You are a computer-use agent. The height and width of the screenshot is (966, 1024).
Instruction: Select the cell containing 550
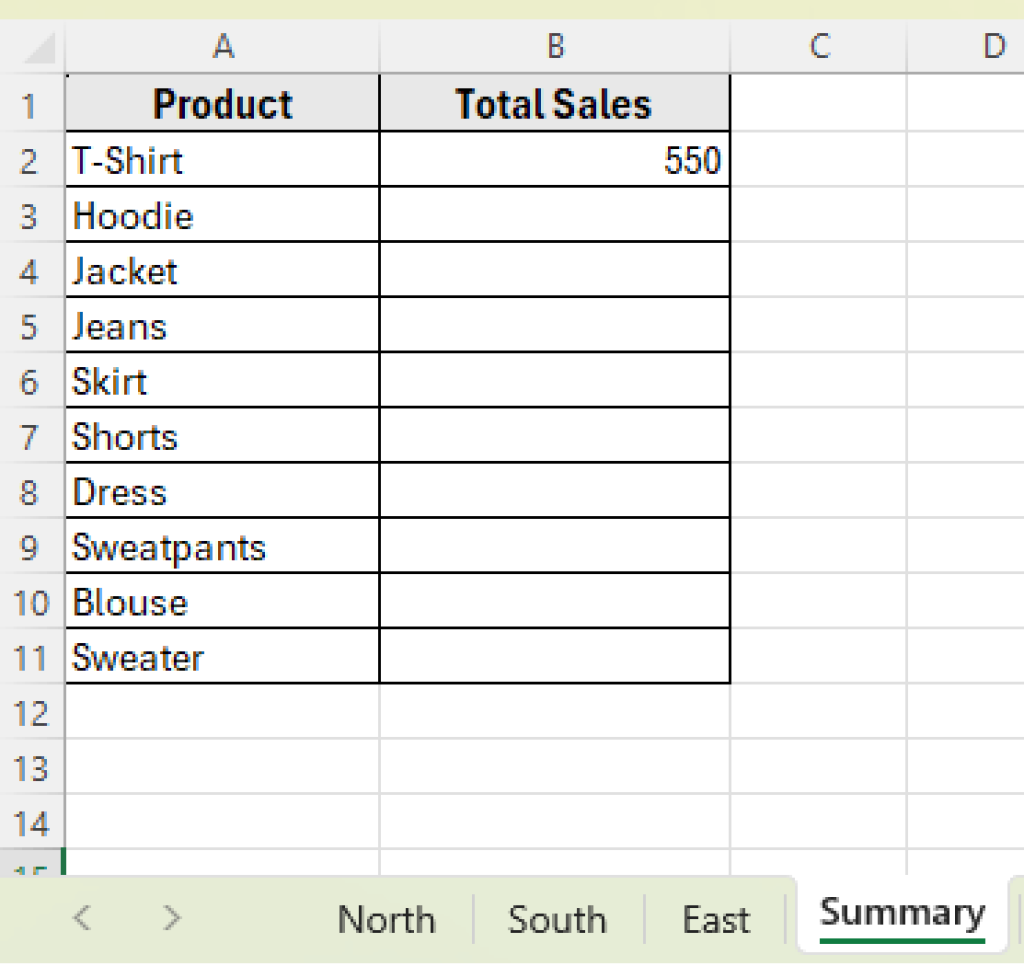pyautogui.click(x=554, y=160)
